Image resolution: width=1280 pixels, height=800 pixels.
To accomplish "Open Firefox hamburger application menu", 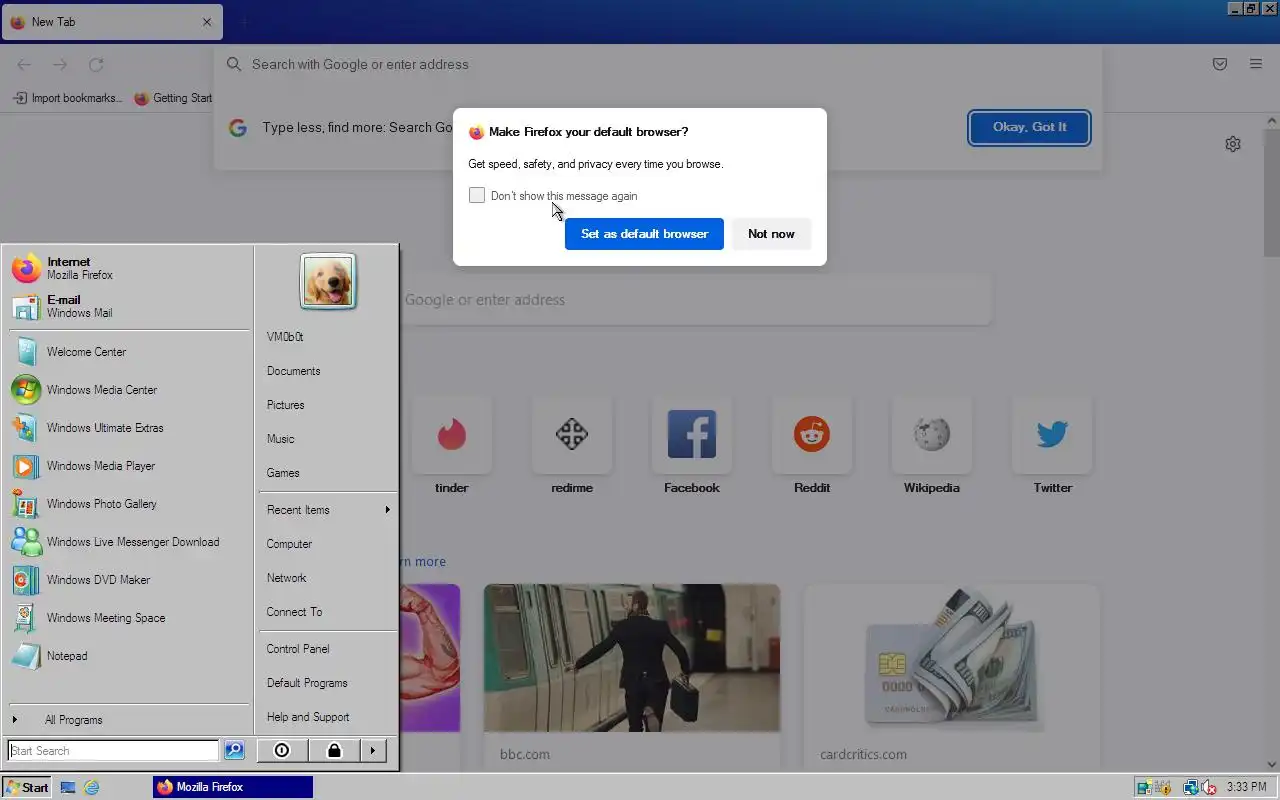I will [1256, 64].
